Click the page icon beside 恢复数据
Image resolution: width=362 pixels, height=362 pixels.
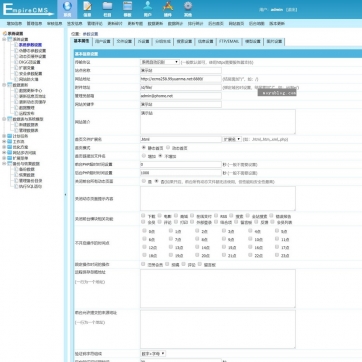(16, 175)
